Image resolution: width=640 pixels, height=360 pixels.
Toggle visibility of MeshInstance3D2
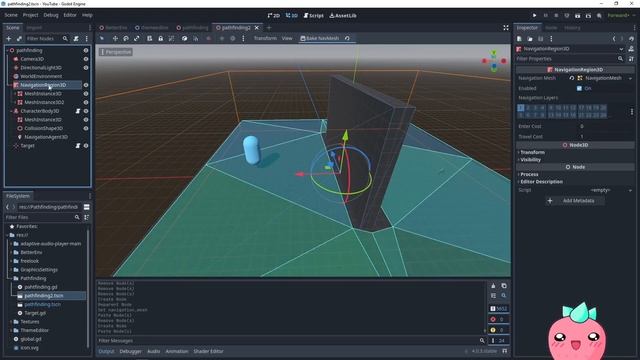[x=86, y=102]
